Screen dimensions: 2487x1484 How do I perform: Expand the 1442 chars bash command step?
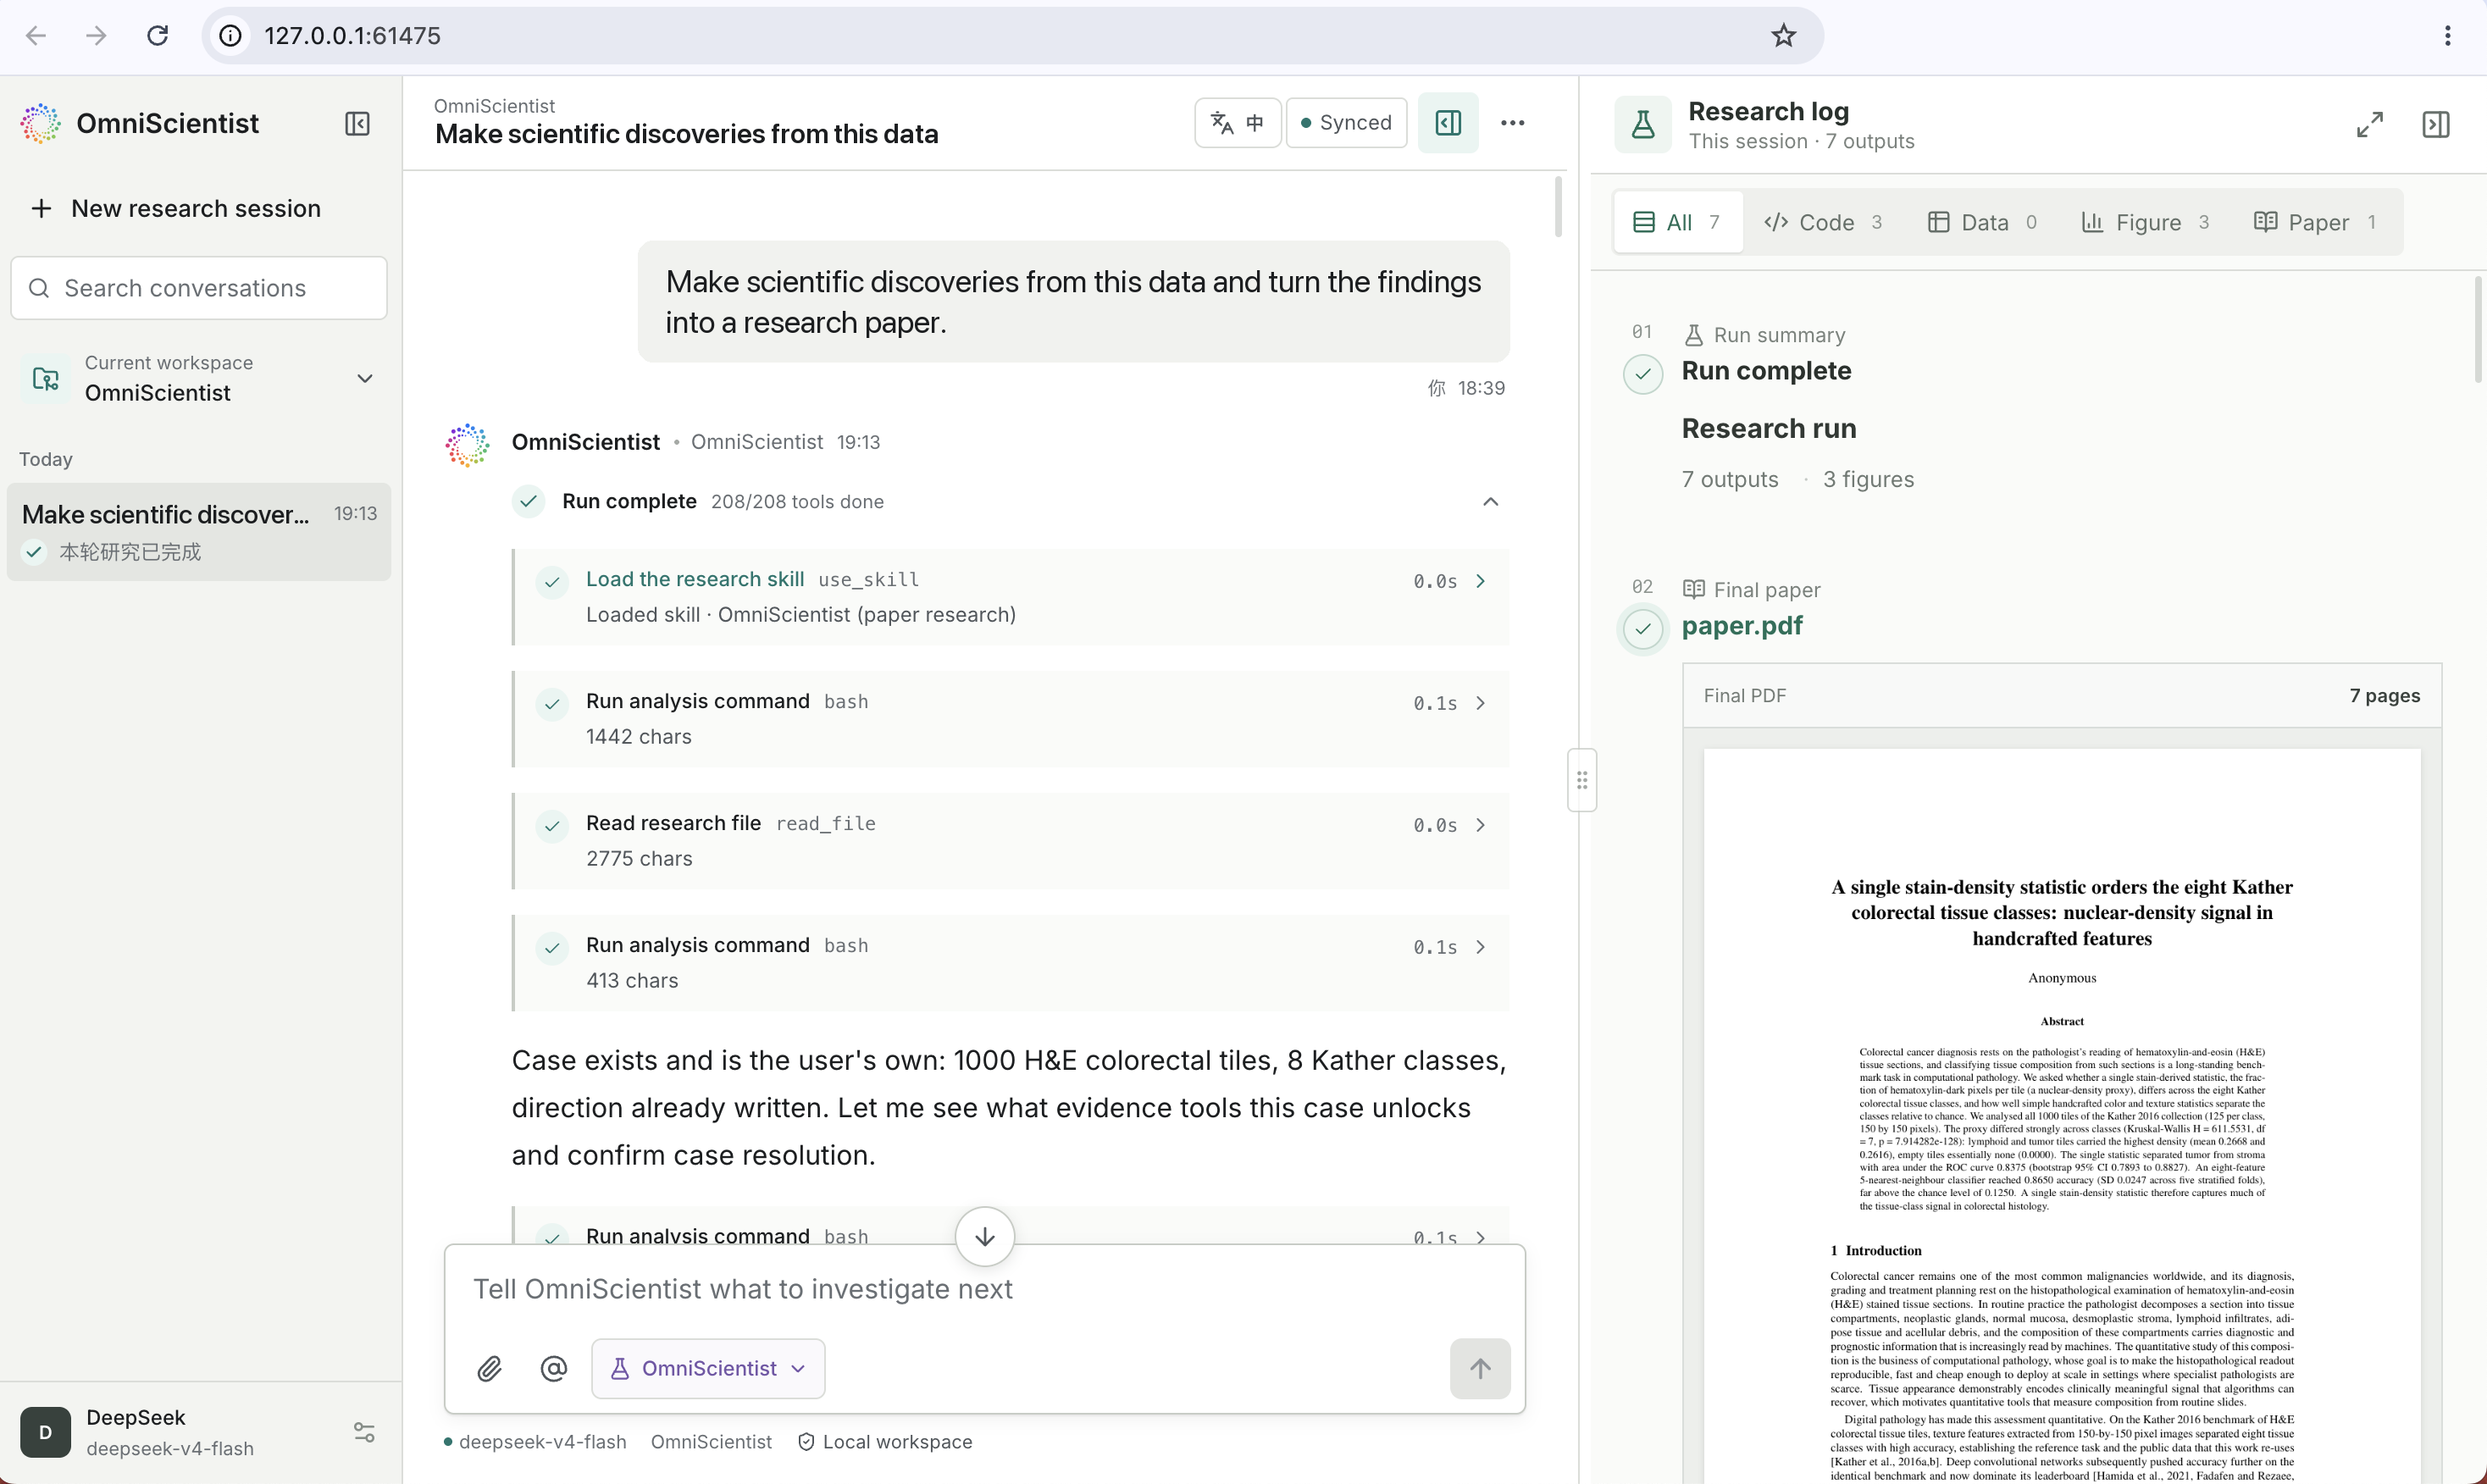pos(1480,703)
